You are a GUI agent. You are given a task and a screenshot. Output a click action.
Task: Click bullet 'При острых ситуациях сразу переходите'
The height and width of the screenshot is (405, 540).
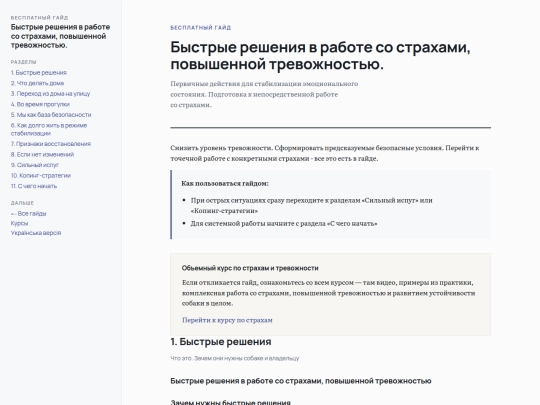coord(312,206)
